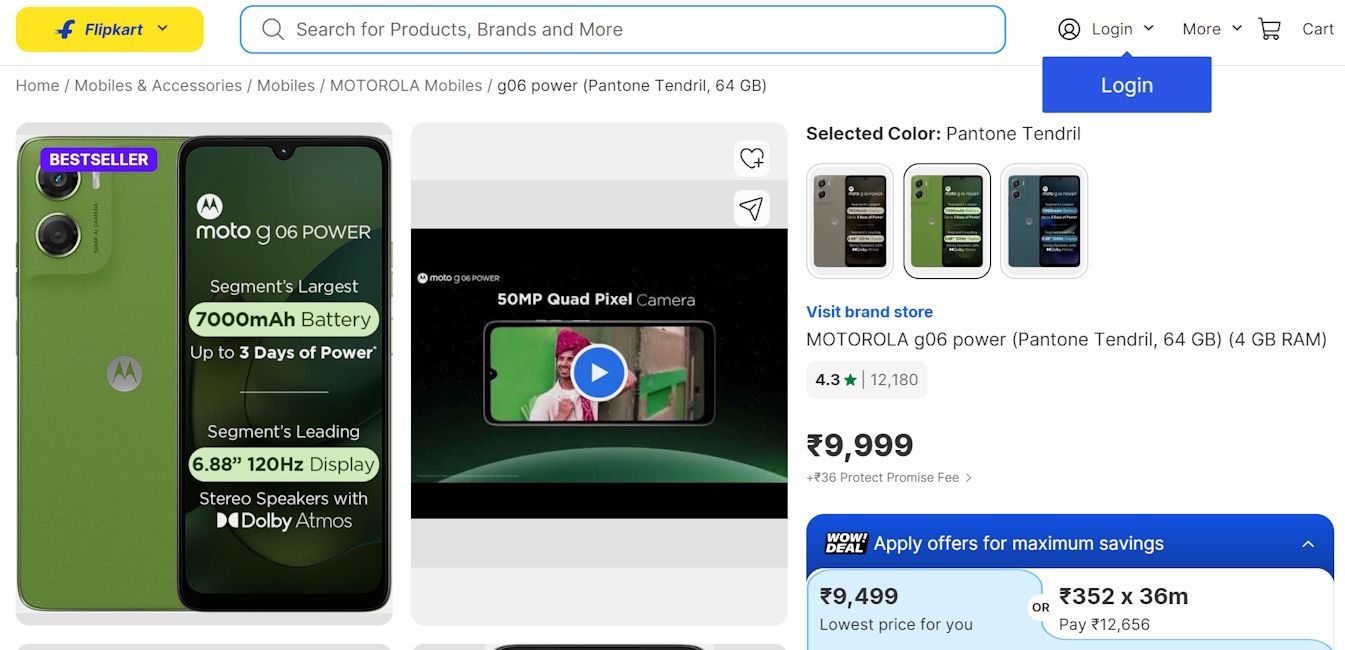Open the shopping cart icon
The height and width of the screenshot is (650, 1345).
point(1270,29)
